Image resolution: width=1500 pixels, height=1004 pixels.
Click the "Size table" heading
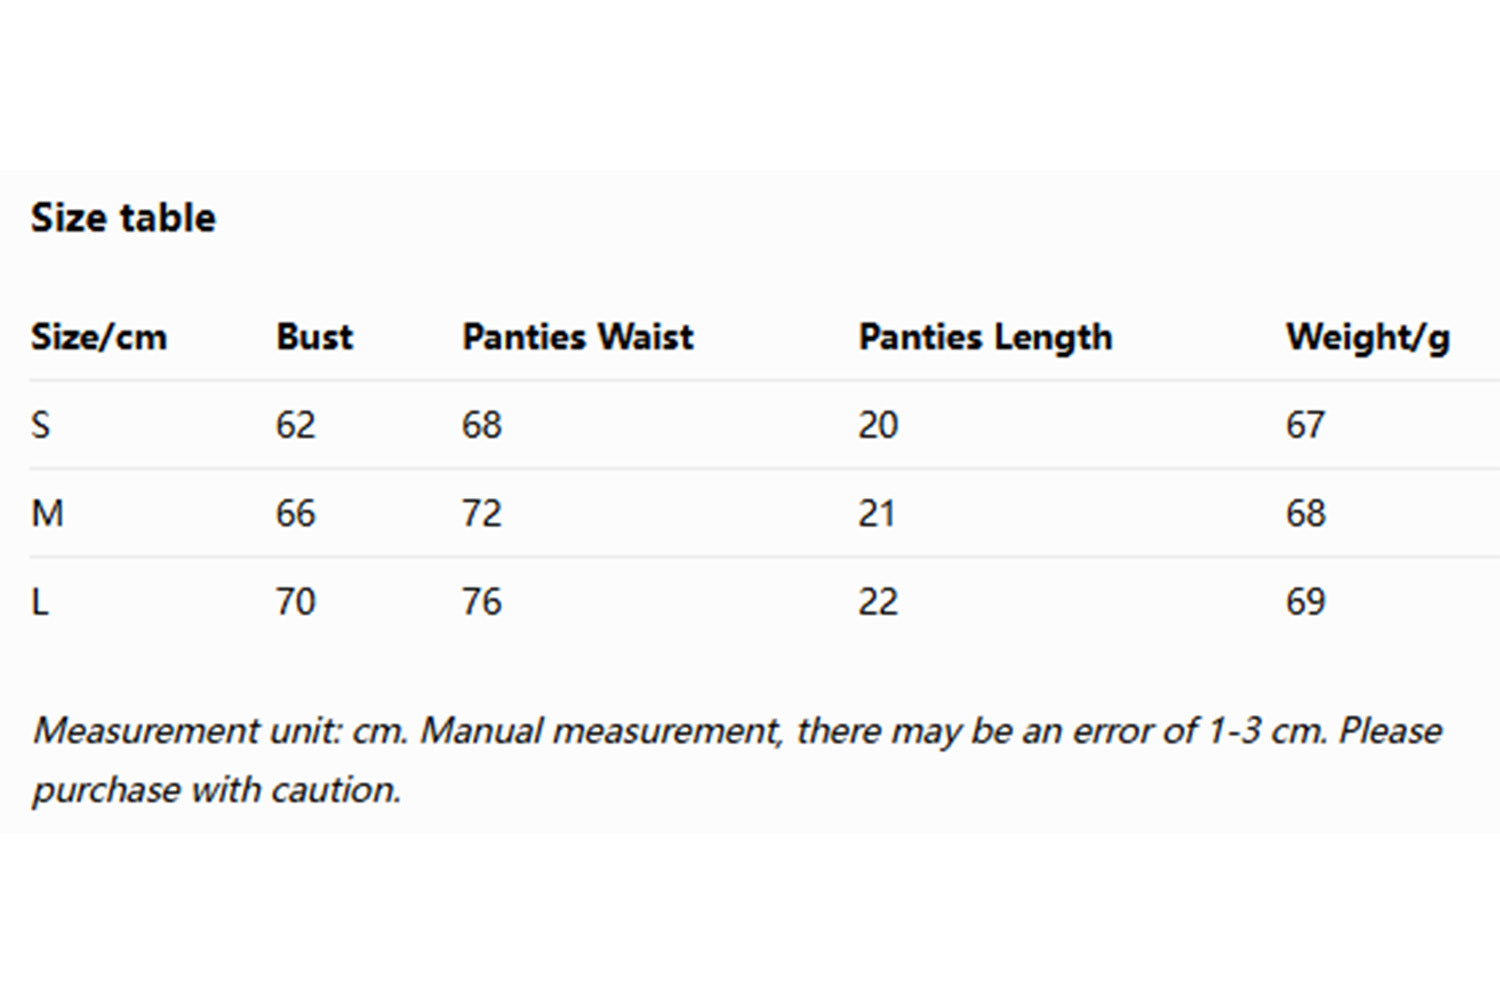123,218
